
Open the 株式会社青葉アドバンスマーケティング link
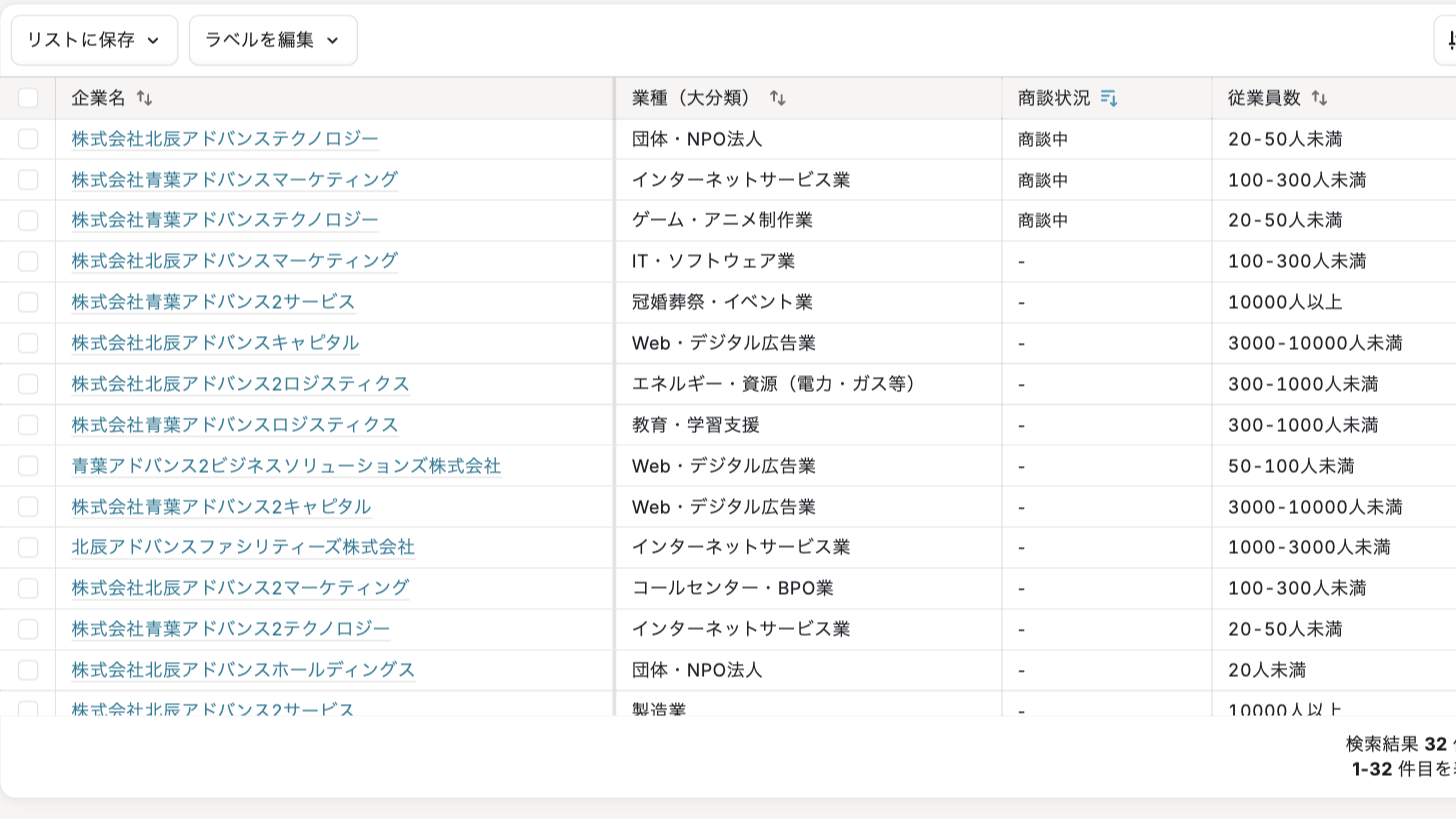(235, 180)
